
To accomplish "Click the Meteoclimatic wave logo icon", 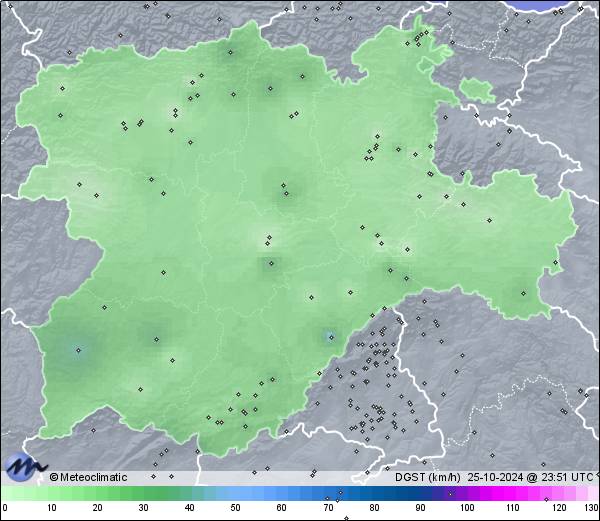I will pos(24,466).
